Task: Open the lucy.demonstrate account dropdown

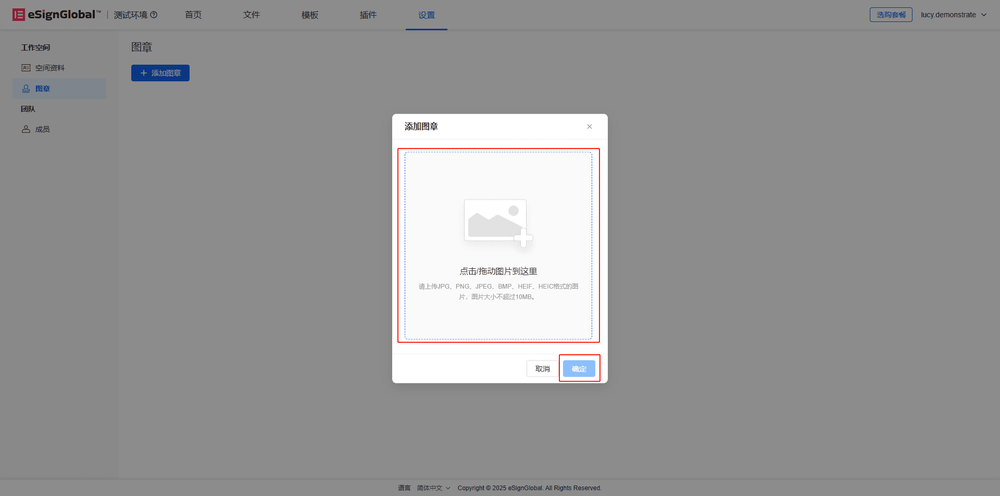Action: (953, 15)
